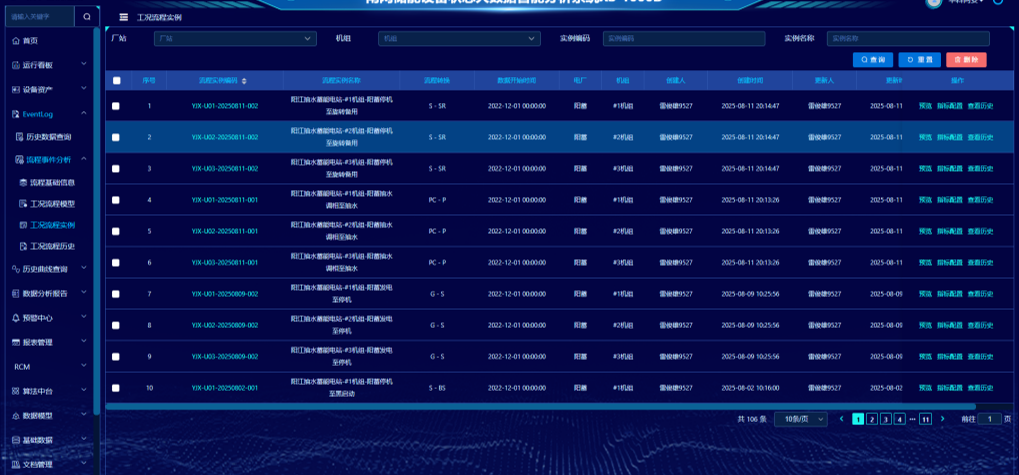Click the 数据分析报告 sidebar icon
Image resolution: width=1019 pixels, height=475 pixels.
coord(16,294)
